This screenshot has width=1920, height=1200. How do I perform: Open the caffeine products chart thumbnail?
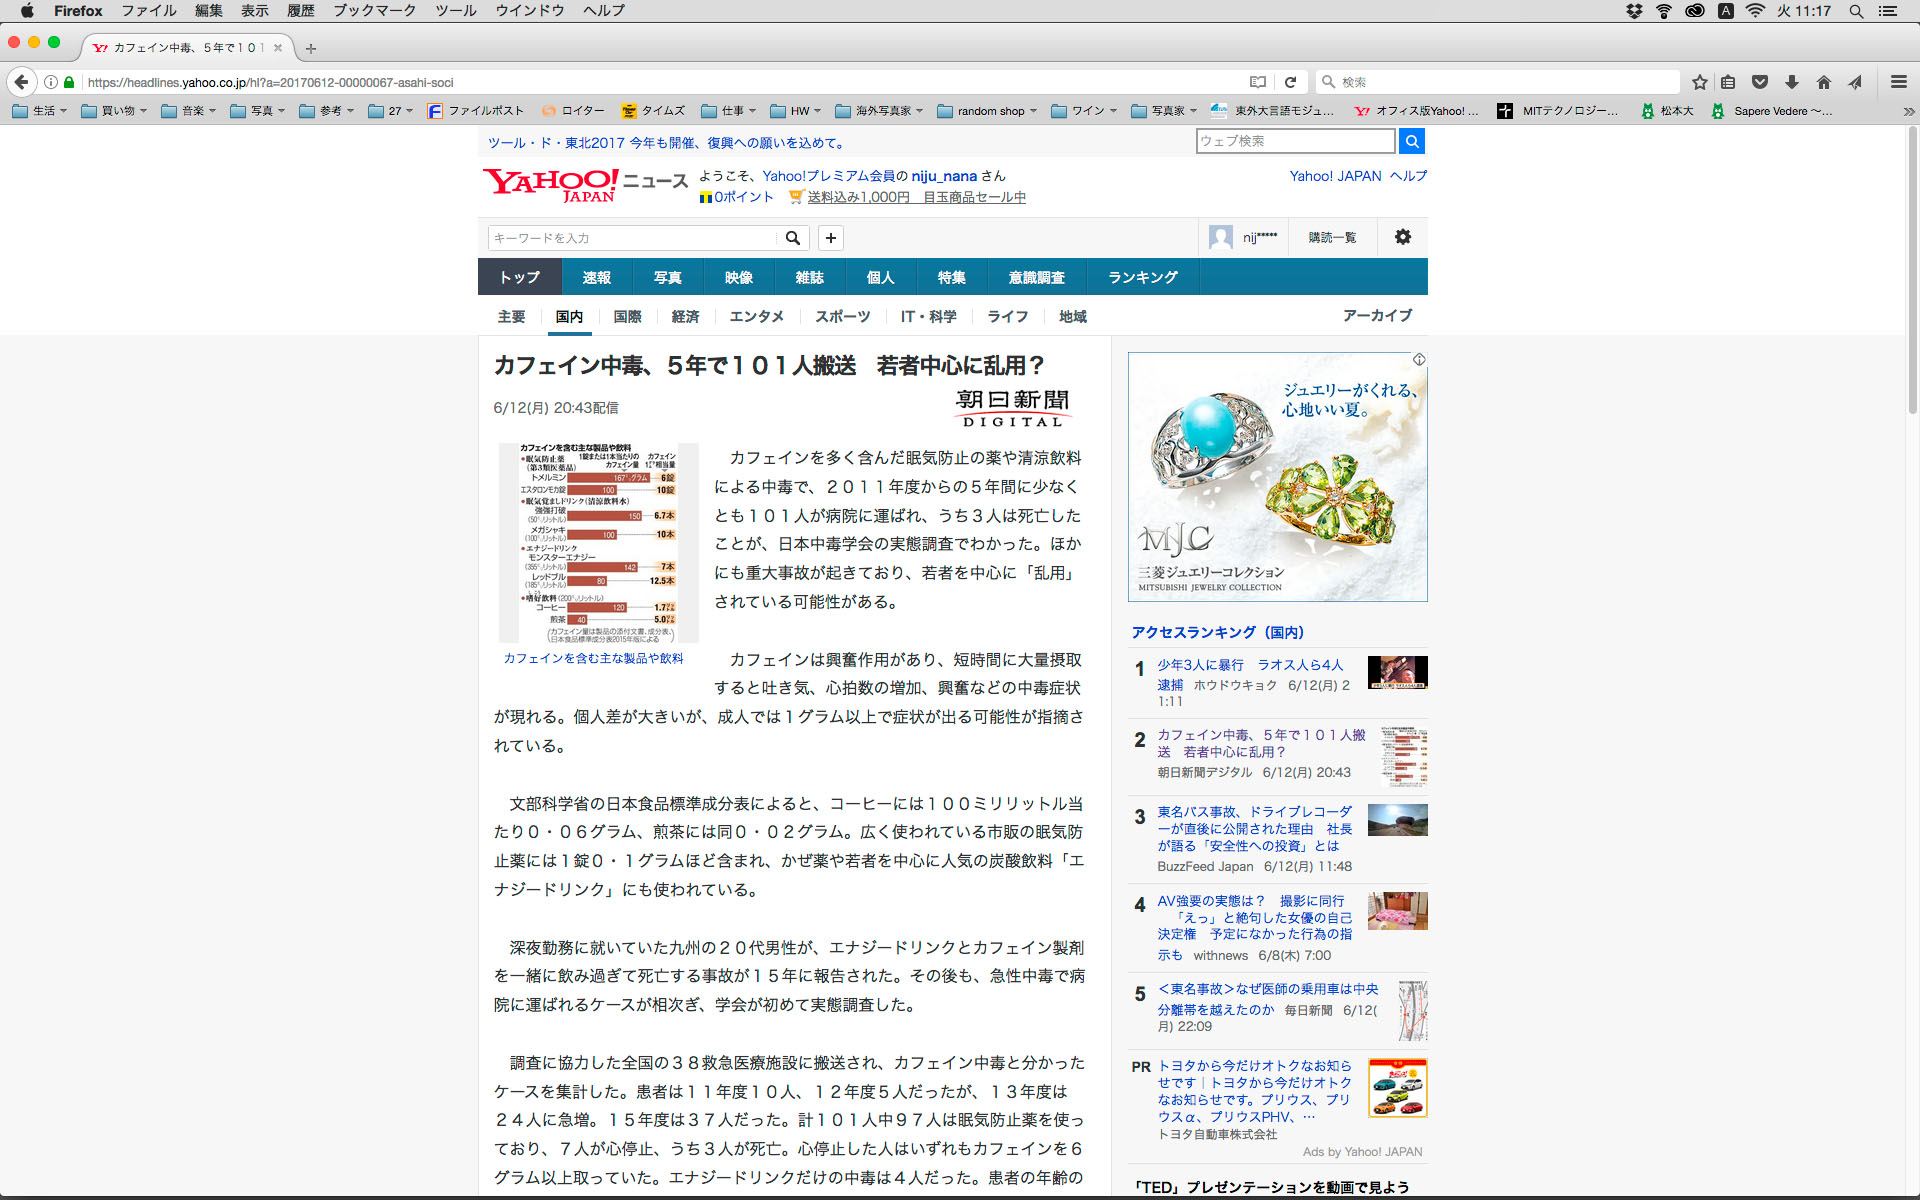597,542
